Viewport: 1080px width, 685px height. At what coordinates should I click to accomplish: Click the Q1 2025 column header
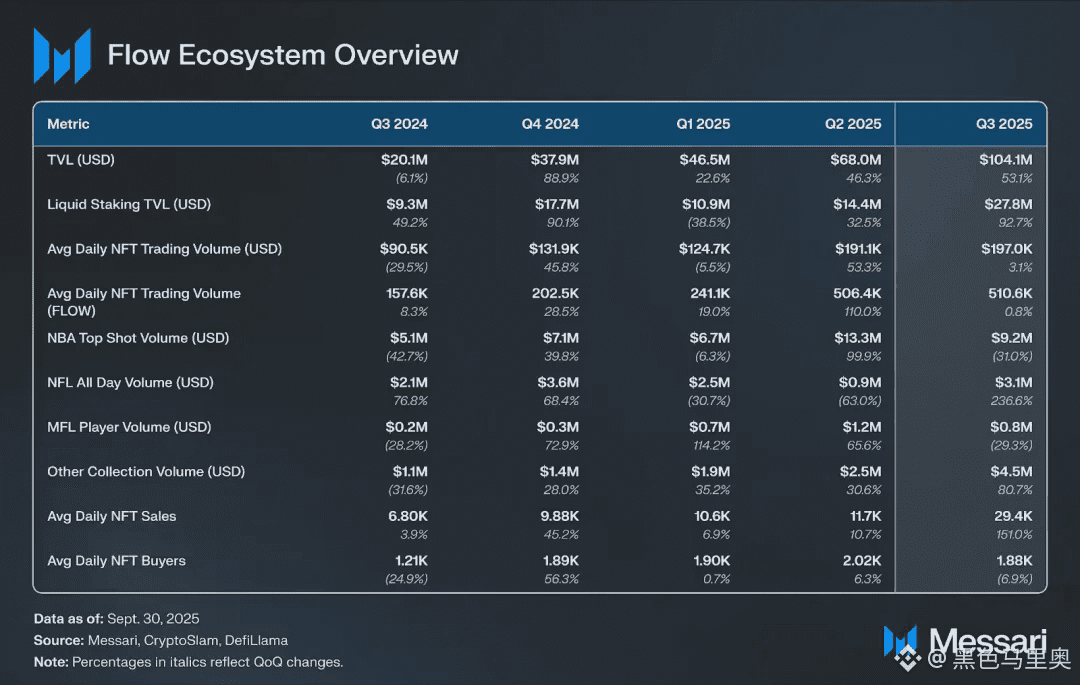[703, 124]
